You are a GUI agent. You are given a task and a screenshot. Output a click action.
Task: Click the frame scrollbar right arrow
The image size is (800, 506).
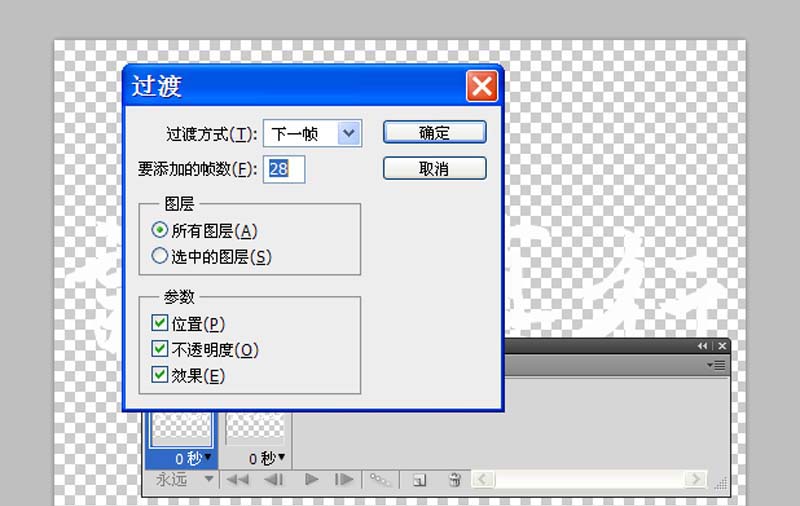click(x=696, y=479)
